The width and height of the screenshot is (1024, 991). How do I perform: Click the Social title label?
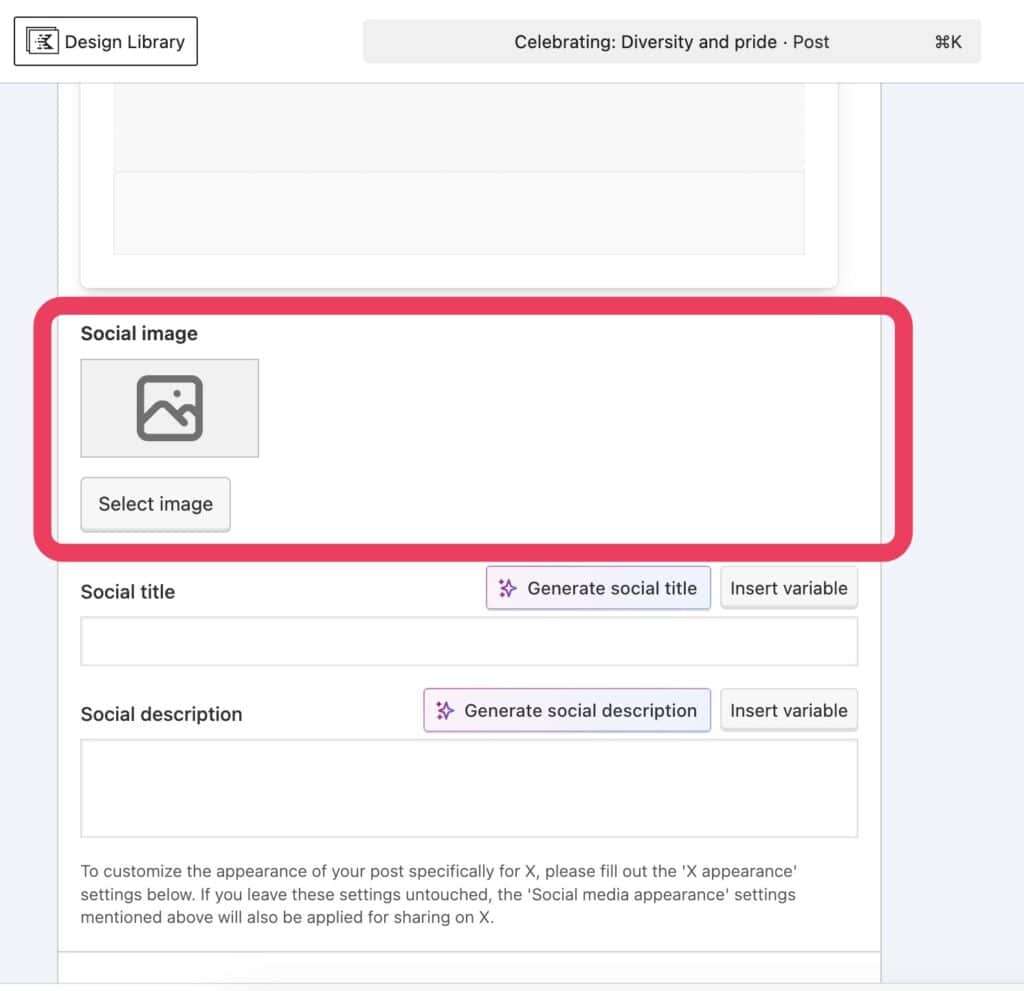(x=128, y=592)
